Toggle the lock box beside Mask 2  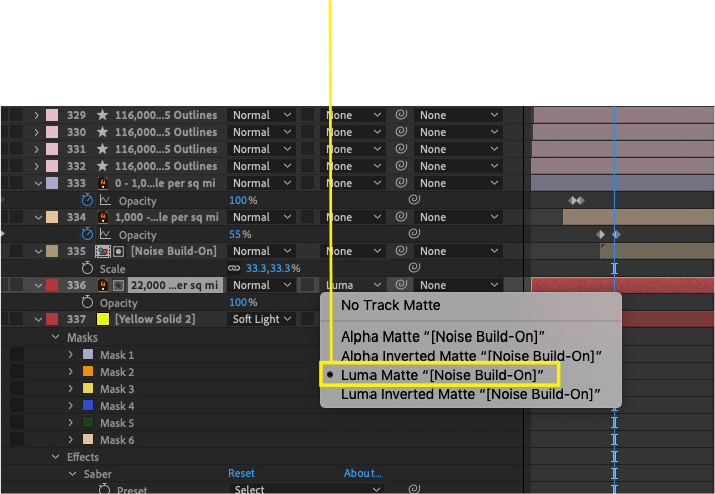[17, 371]
